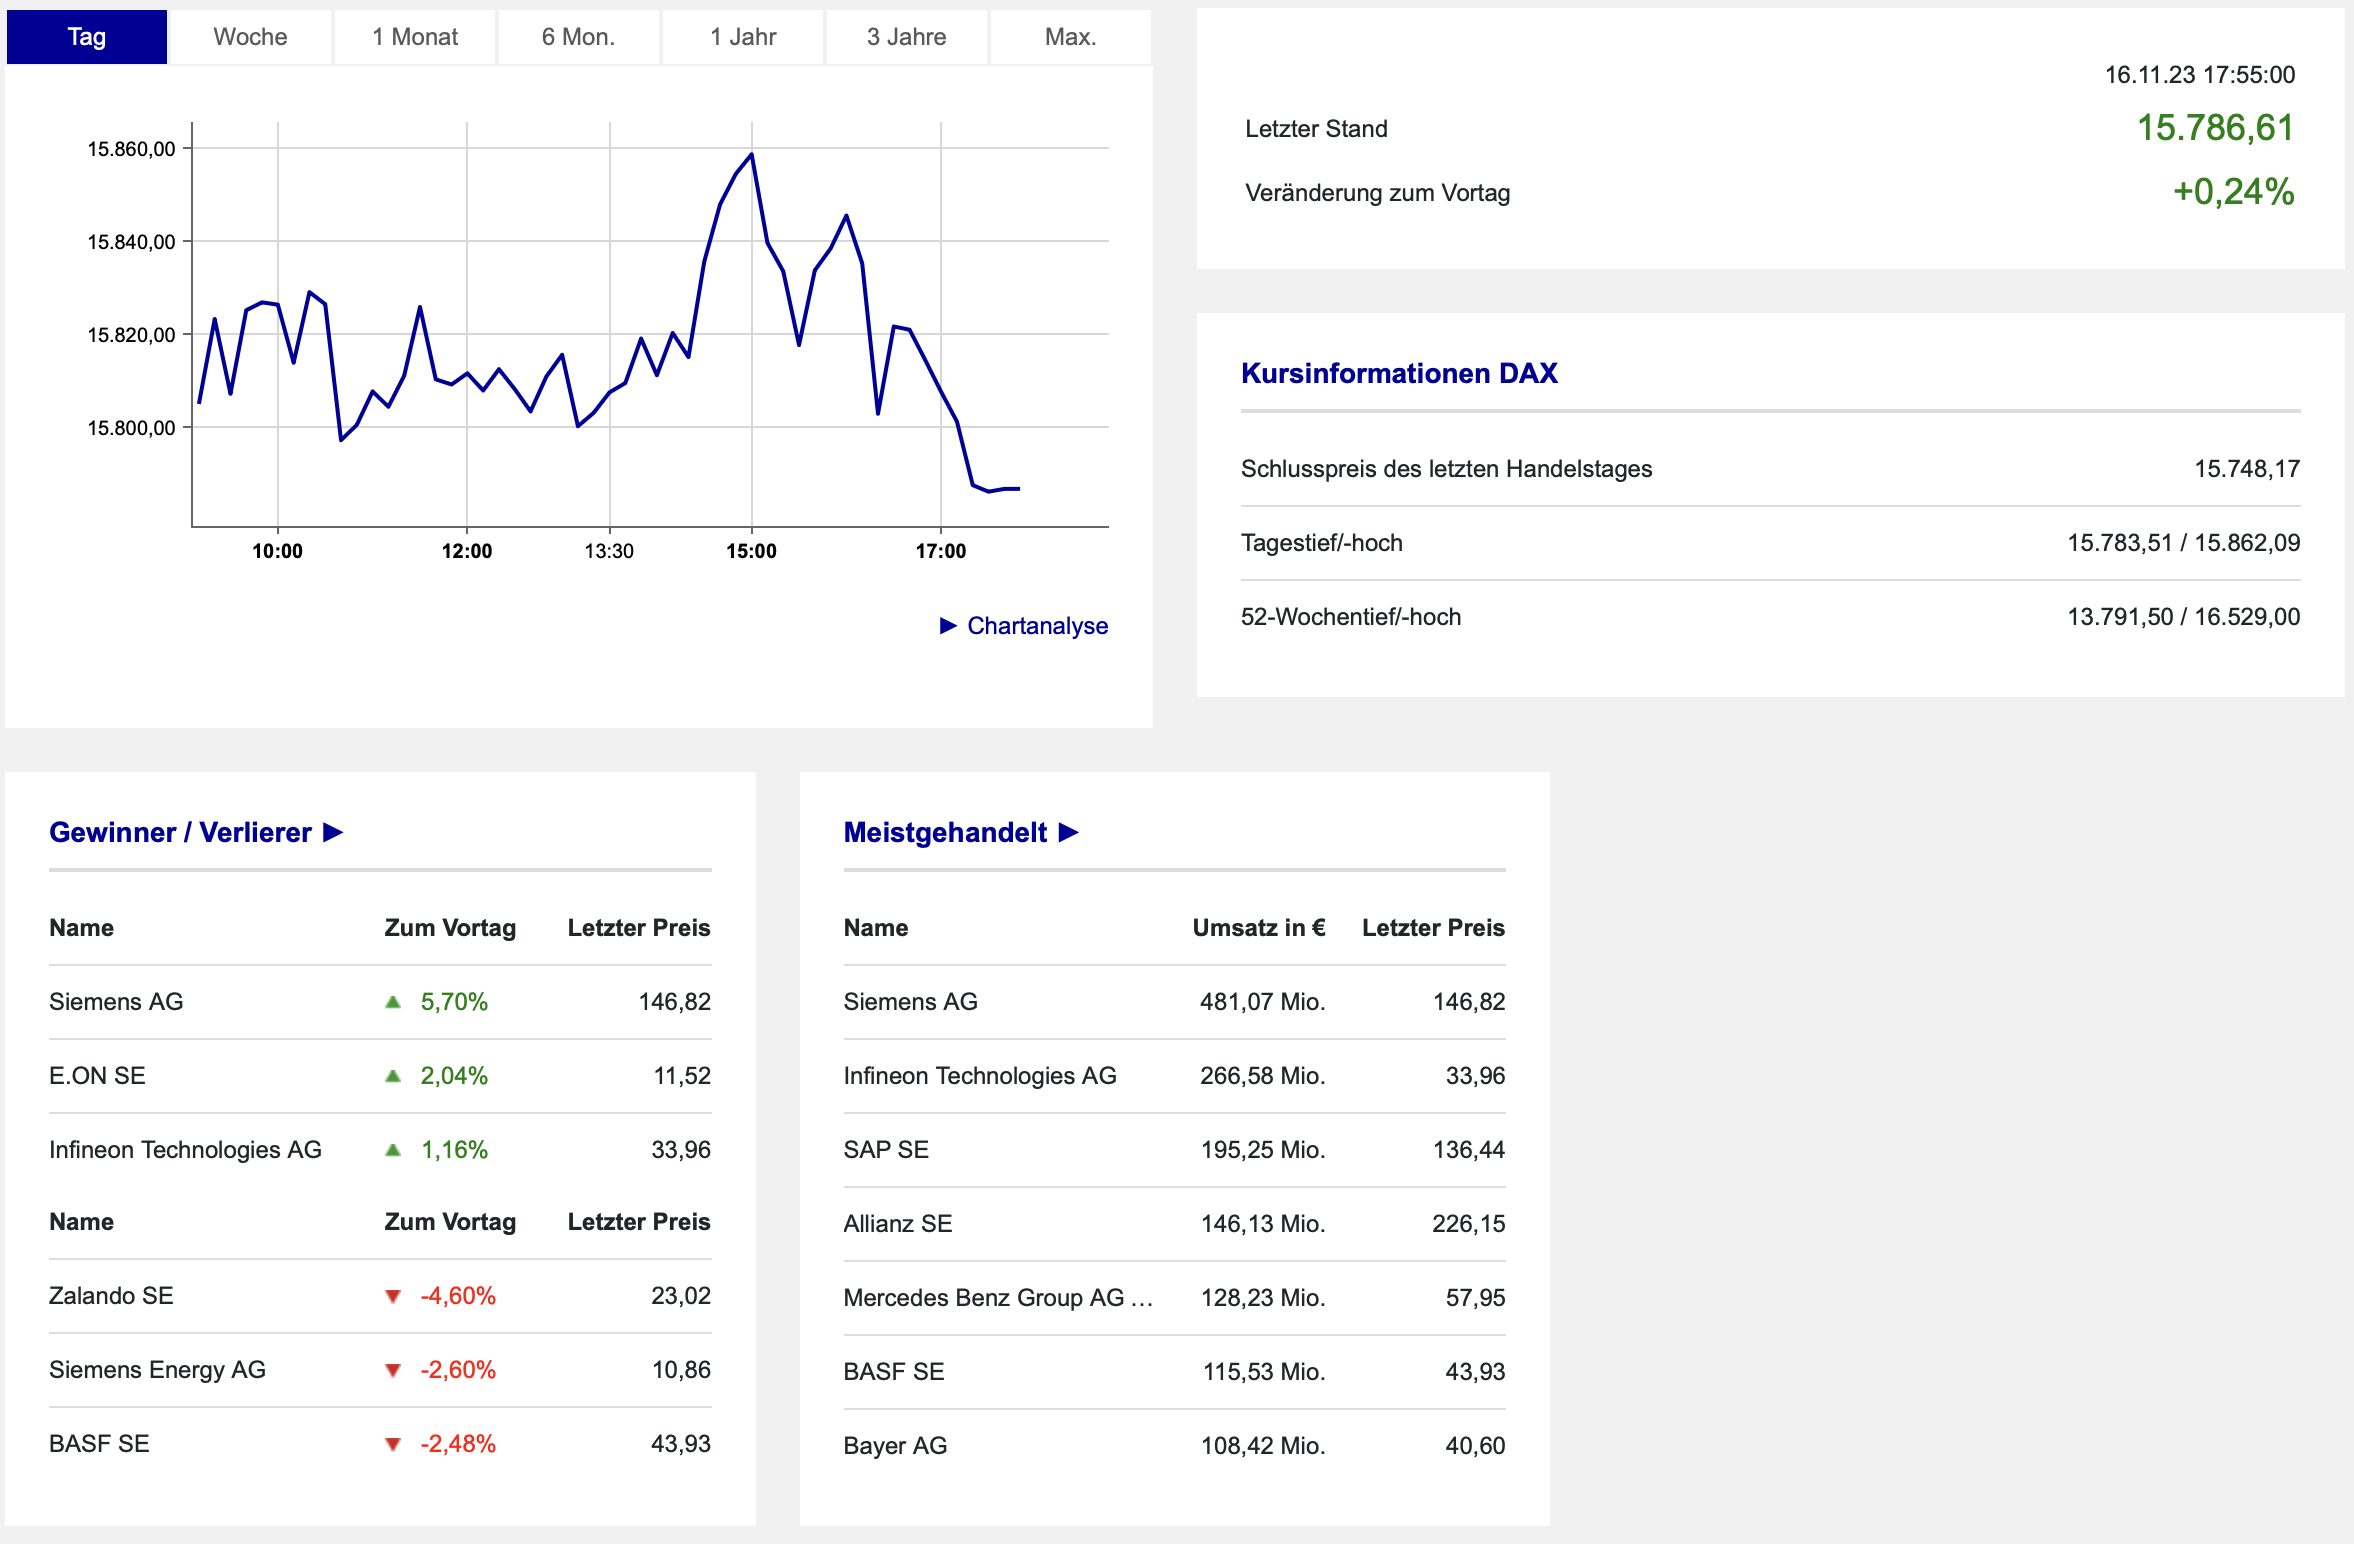
Task: Click red down arrow in Zalando SE row
Action: point(393,1297)
